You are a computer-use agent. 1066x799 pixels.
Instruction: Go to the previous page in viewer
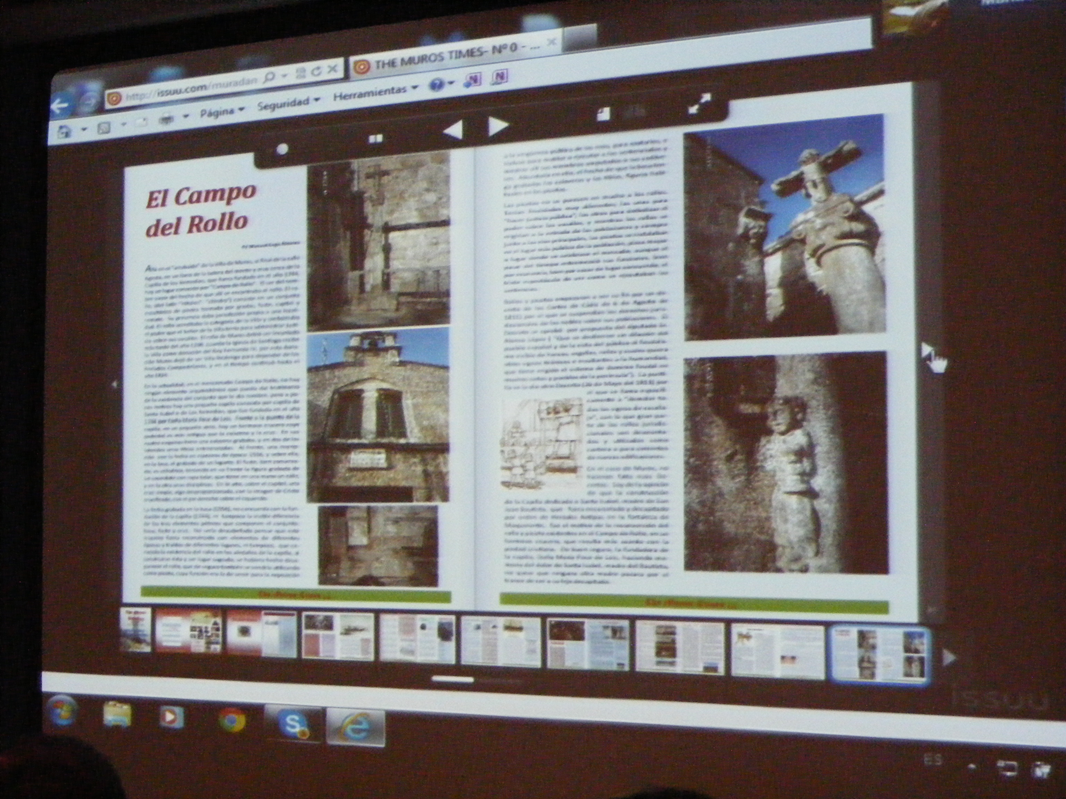453,129
